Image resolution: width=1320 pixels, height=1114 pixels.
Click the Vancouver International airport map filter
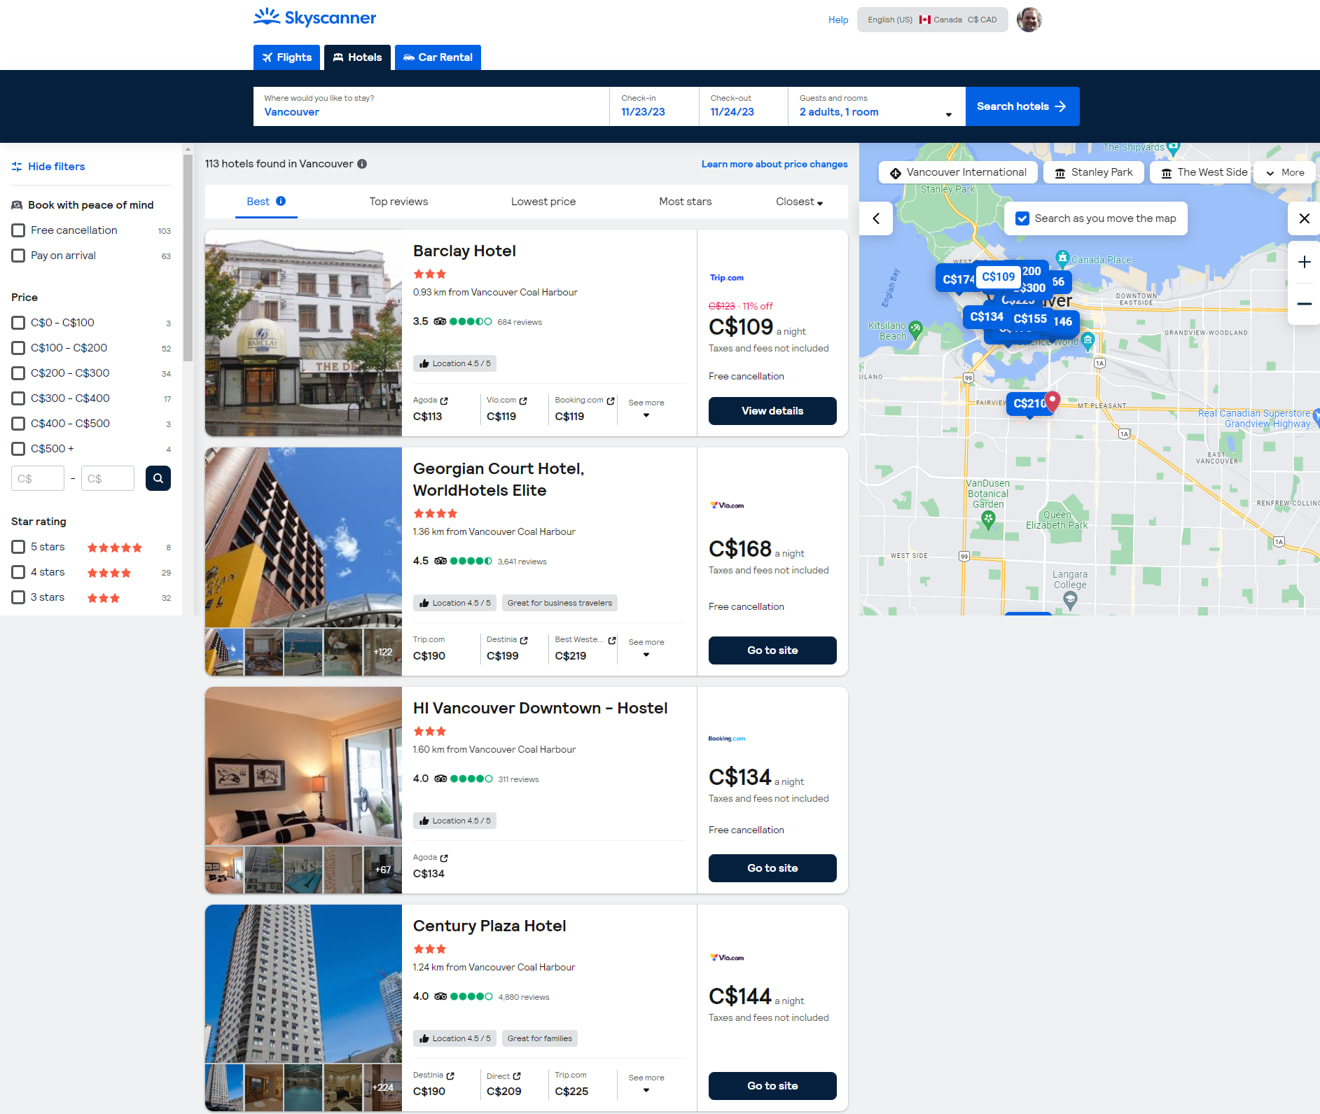click(x=957, y=172)
